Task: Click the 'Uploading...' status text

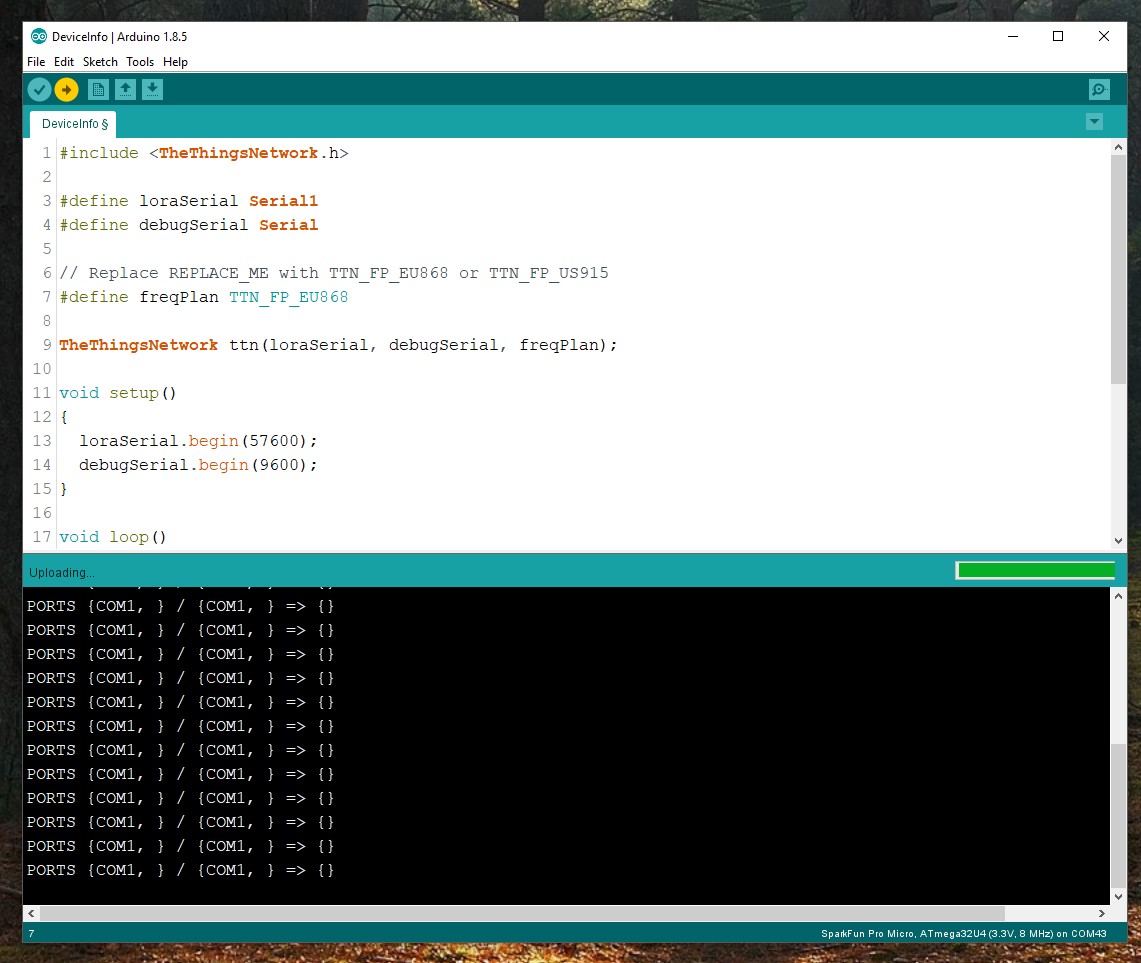Action: click(x=62, y=573)
